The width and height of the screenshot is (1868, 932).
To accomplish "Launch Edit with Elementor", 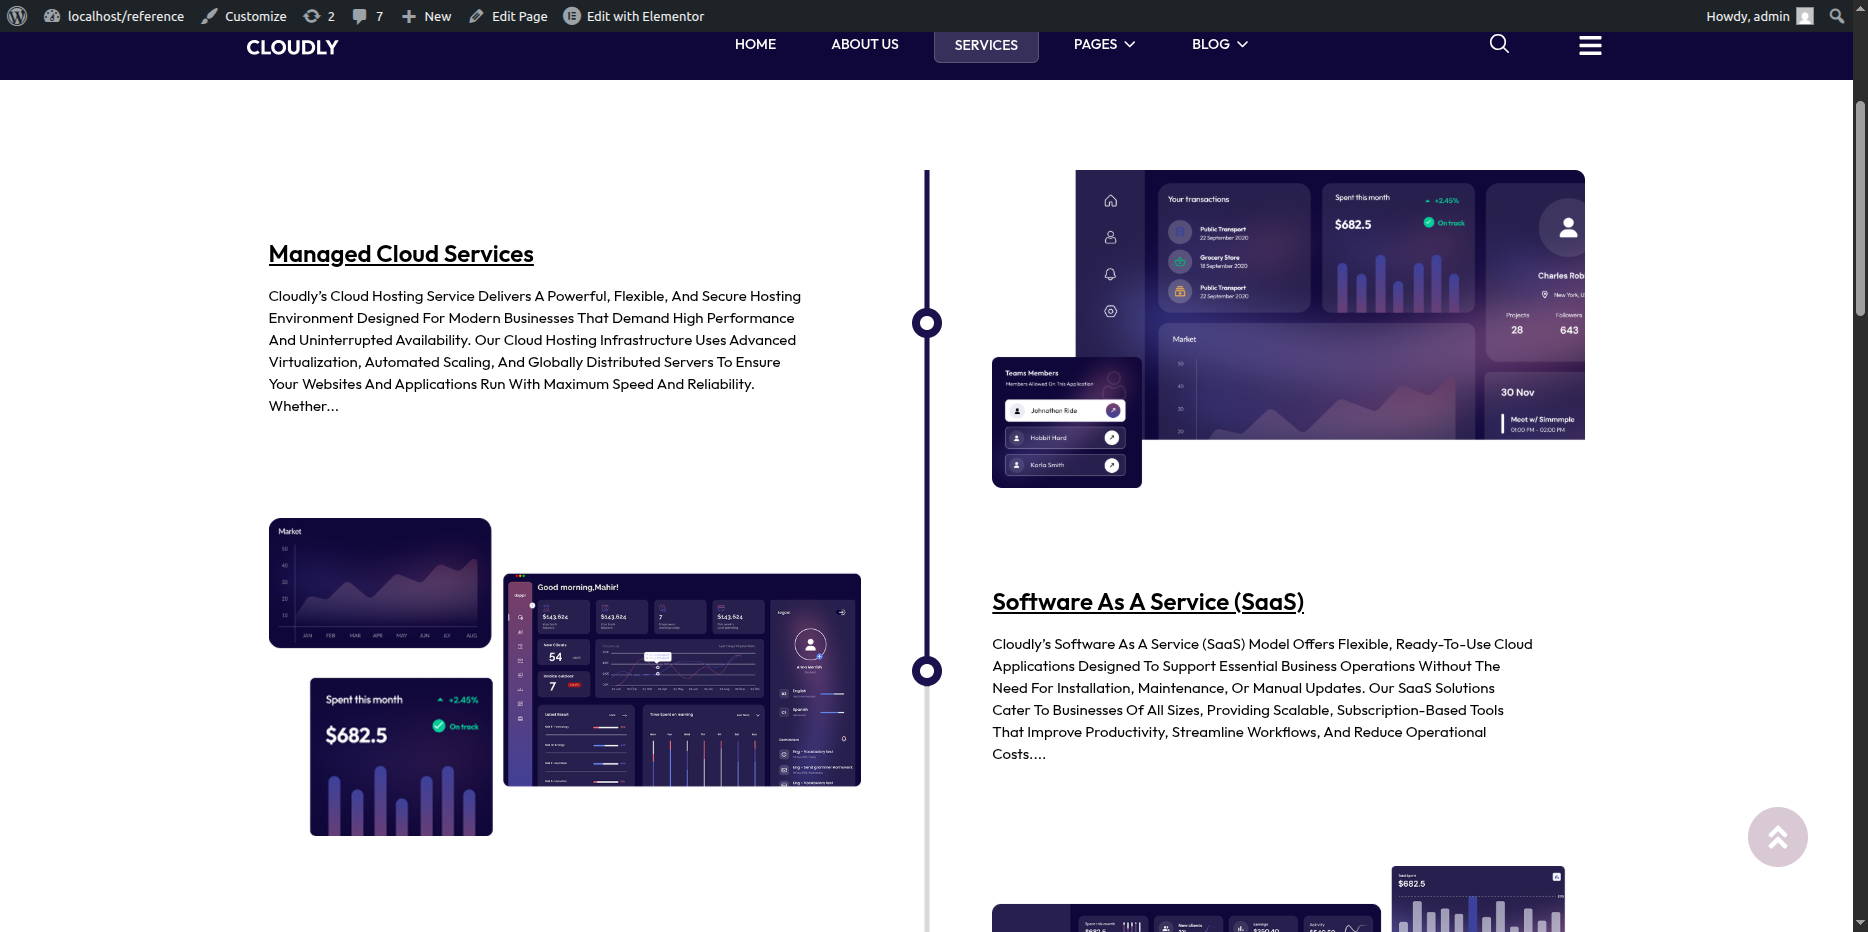I will [x=634, y=16].
